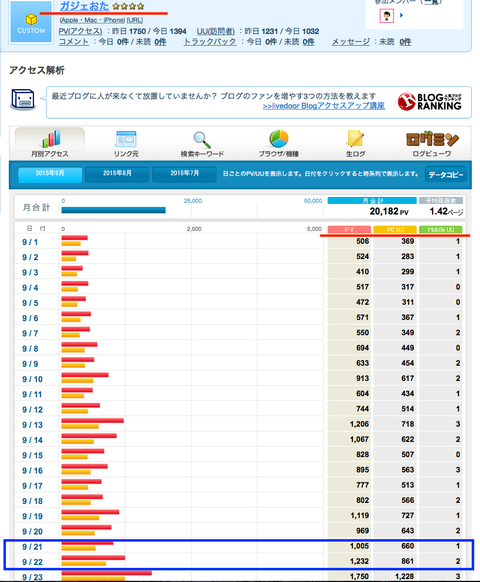Screen dimensions: 480x582
Task: Click the データコピー button
Action: coord(446,175)
